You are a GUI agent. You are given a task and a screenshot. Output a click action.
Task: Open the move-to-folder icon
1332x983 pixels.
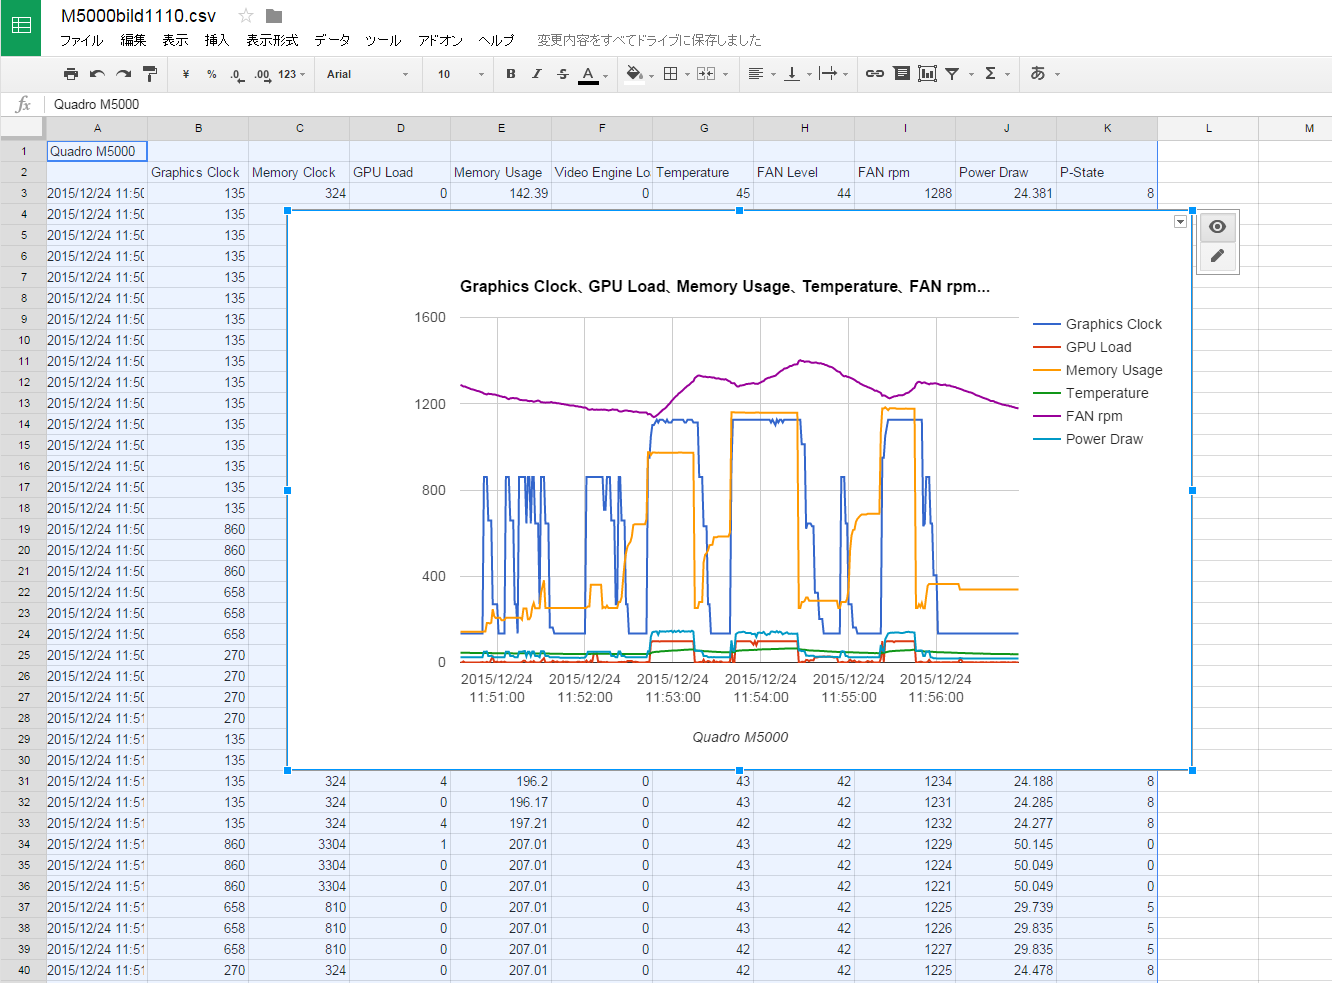tap(274, 16)
